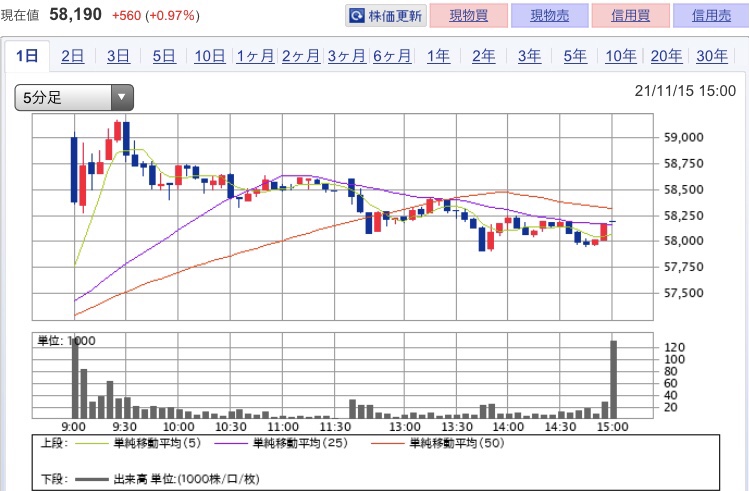
Task: Switch to the 5日 chart period
Action: pos(164,56)
